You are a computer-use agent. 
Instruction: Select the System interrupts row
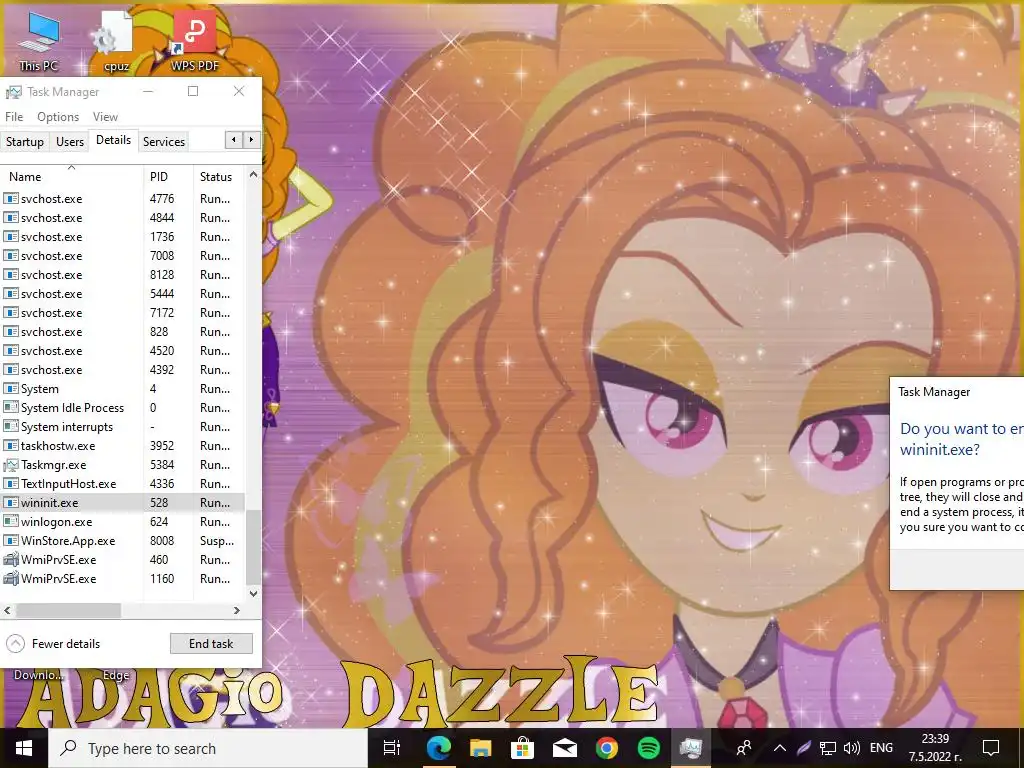point(123,426)
